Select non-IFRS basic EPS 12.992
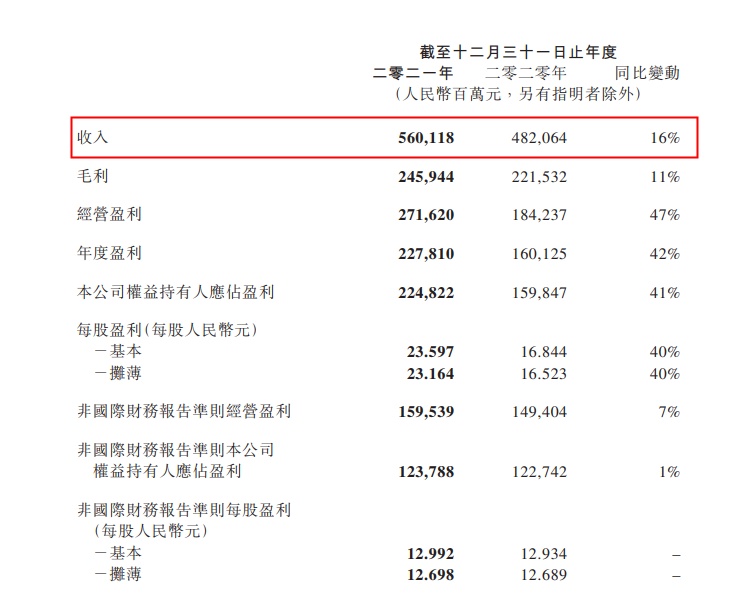The height and width of the screenshot is (600, 745). (430, 554)
